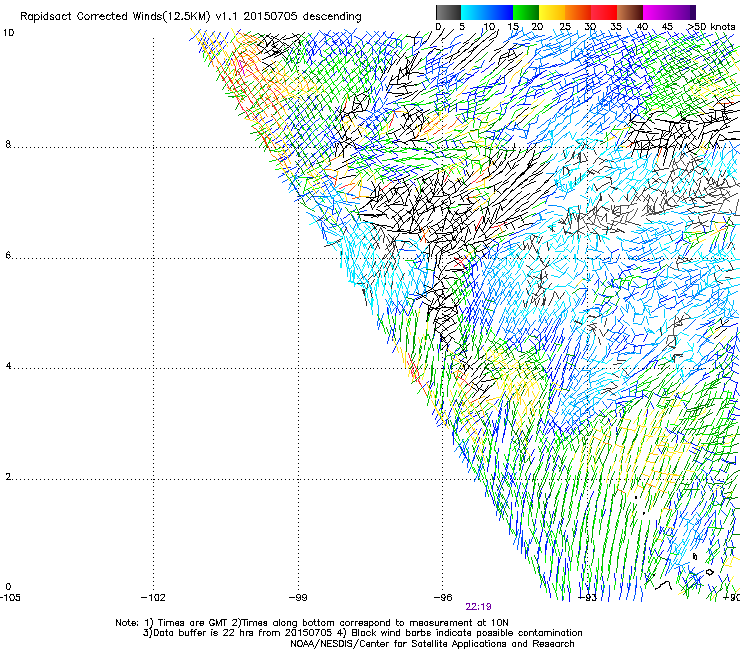Click the latitude axis label '4'
The image size is (740, 650).
click(8, 366)
